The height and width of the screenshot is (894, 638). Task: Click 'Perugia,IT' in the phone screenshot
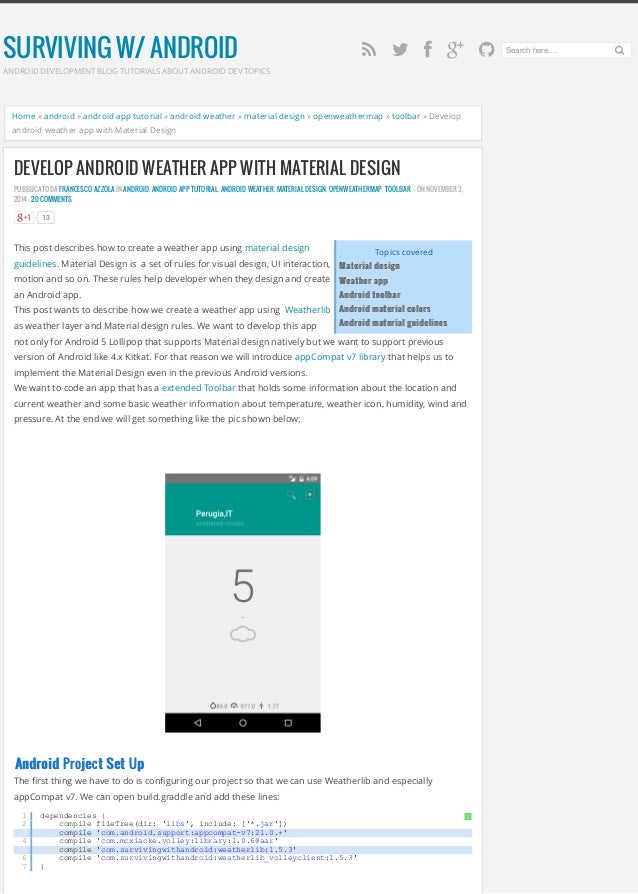(x=214, y=514)
